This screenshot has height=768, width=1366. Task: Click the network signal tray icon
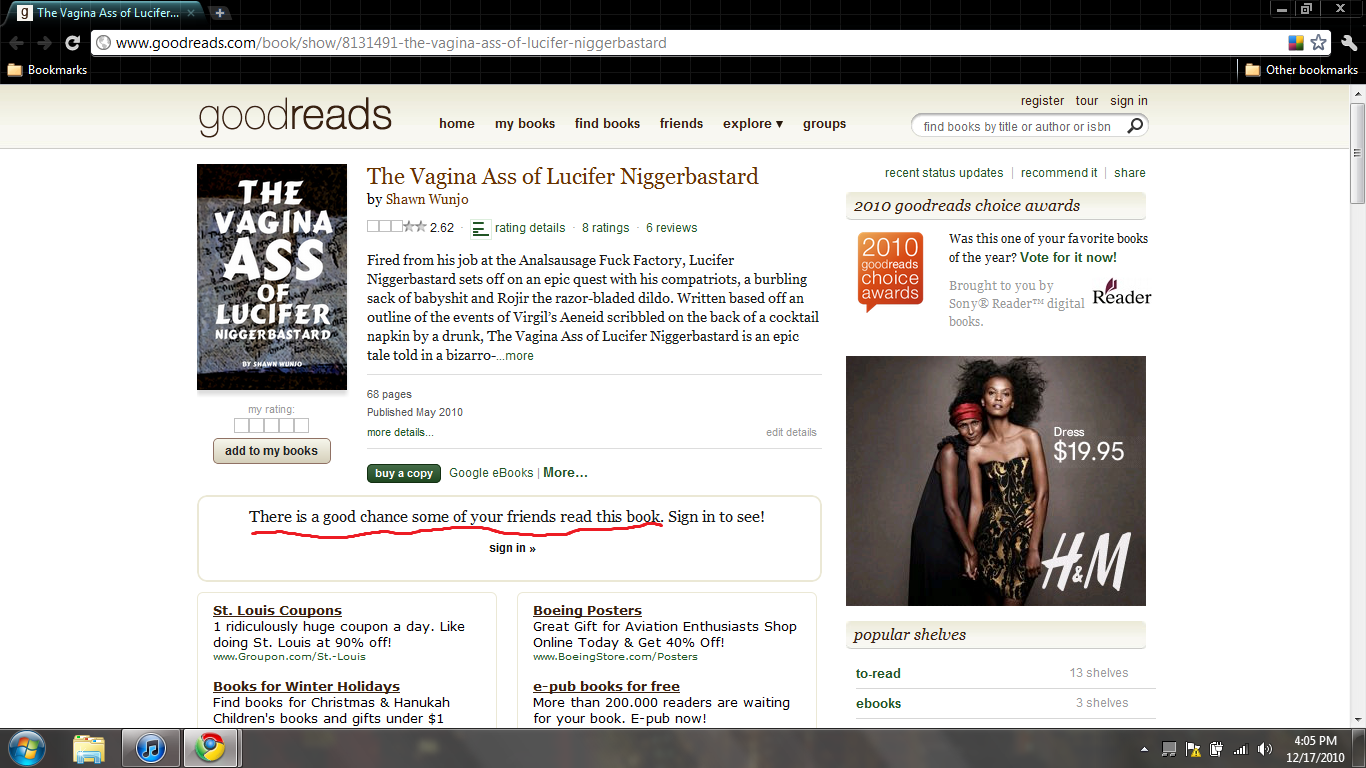(1241, 749)
